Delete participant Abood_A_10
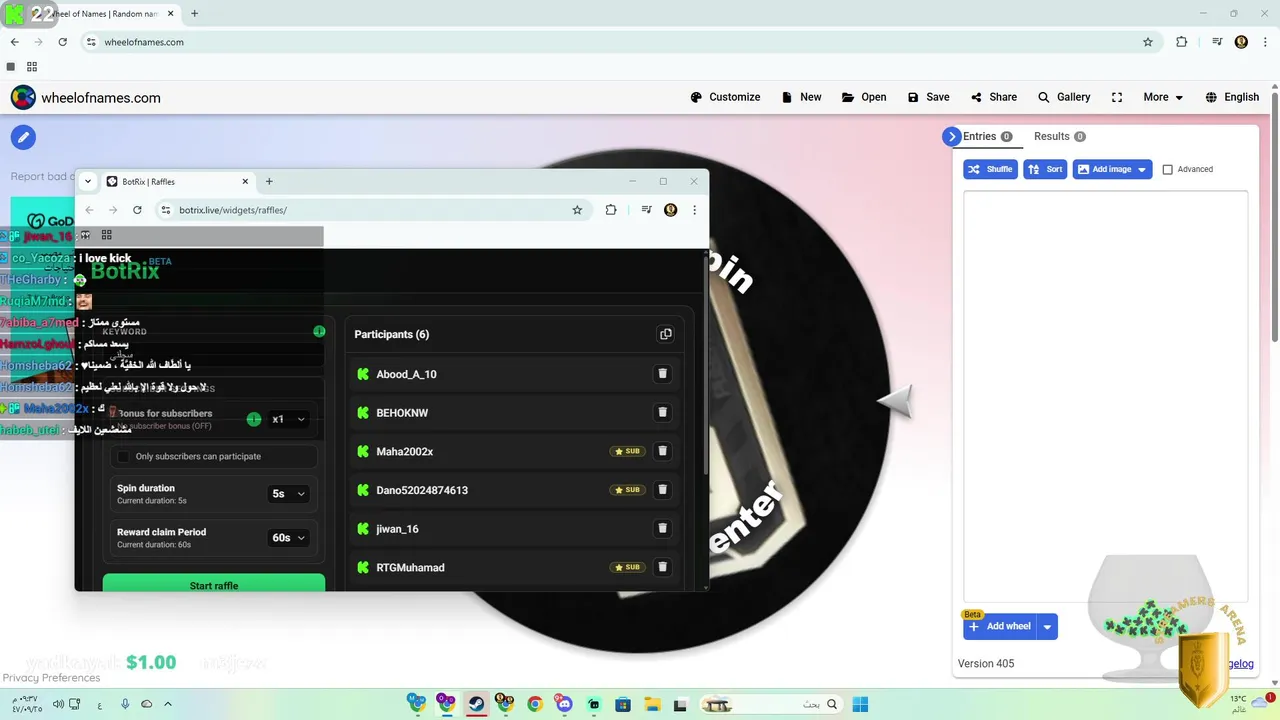Image resolution: width=1280 pixels, height=720 pixels. [x=662, y=374]
